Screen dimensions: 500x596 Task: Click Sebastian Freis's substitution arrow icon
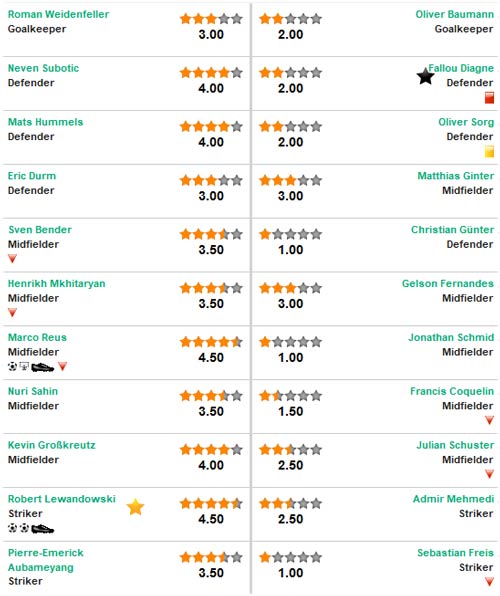(489, 582)
